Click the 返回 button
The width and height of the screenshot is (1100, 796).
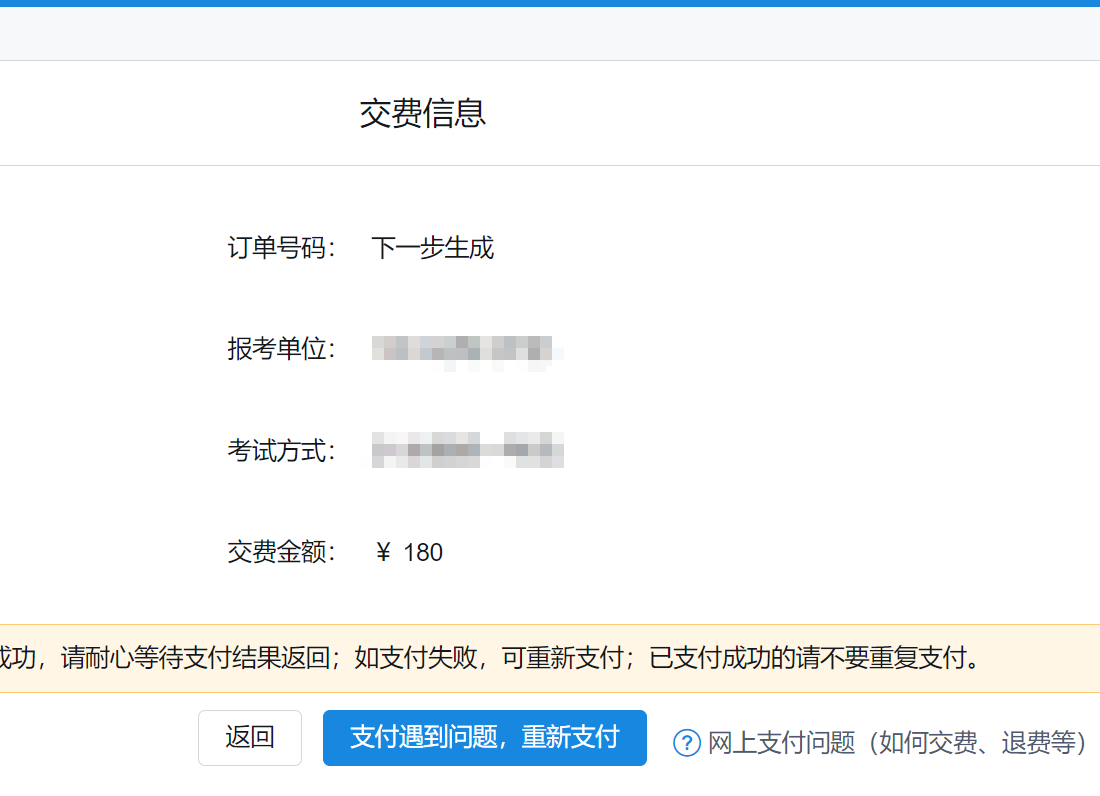(x=250, y=738)
